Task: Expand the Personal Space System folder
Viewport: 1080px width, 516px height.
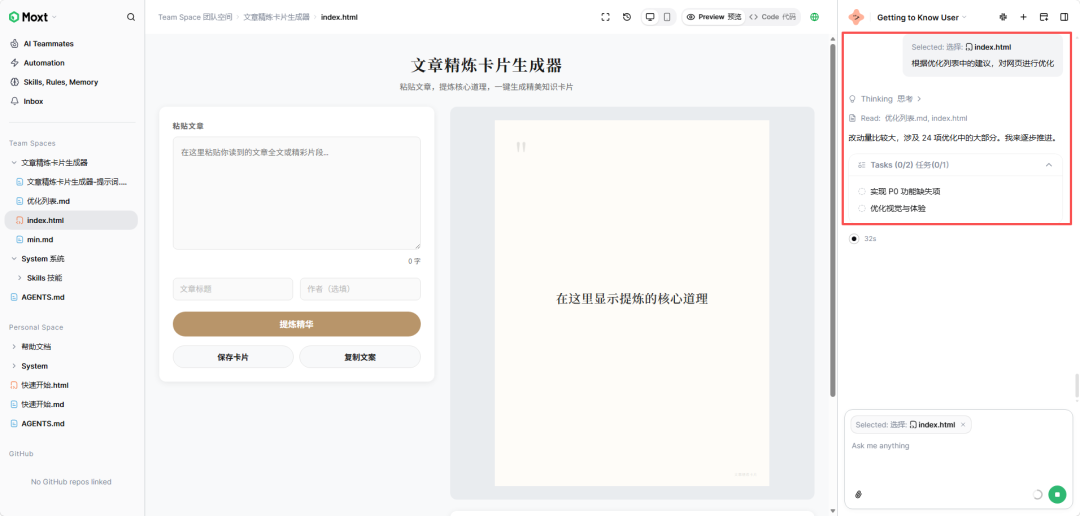Action: (14, 366)
